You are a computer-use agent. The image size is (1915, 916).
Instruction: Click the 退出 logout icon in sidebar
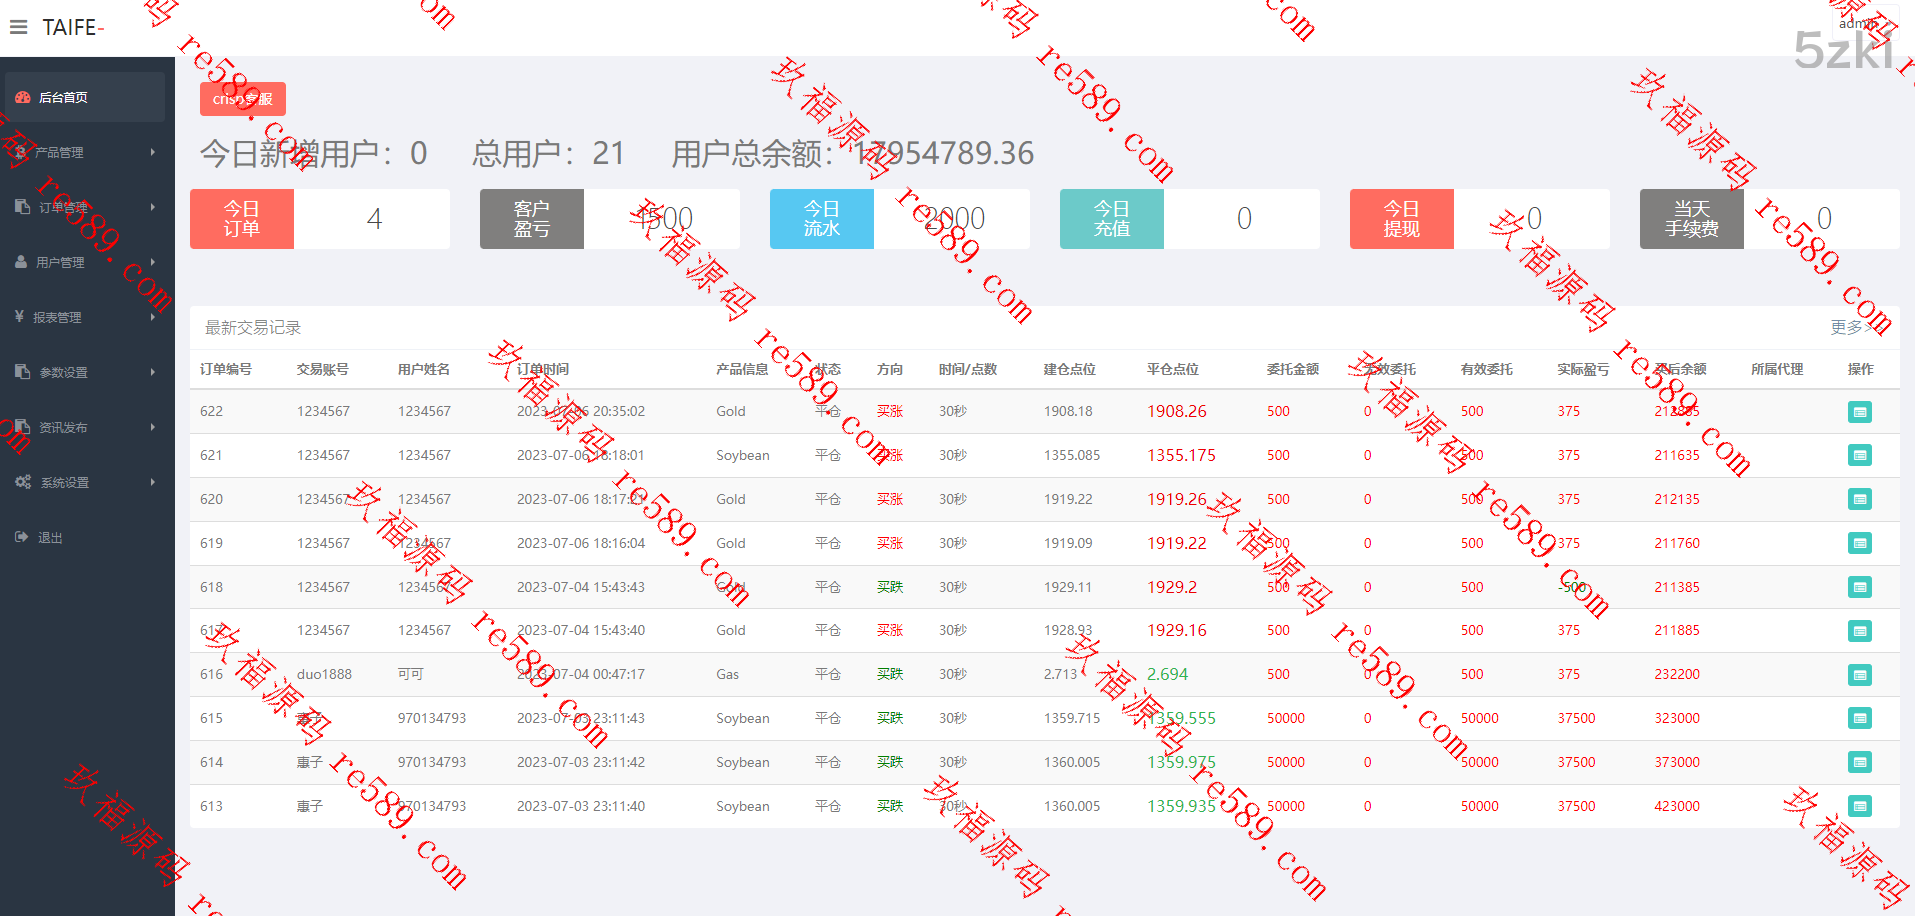[22, 537]
